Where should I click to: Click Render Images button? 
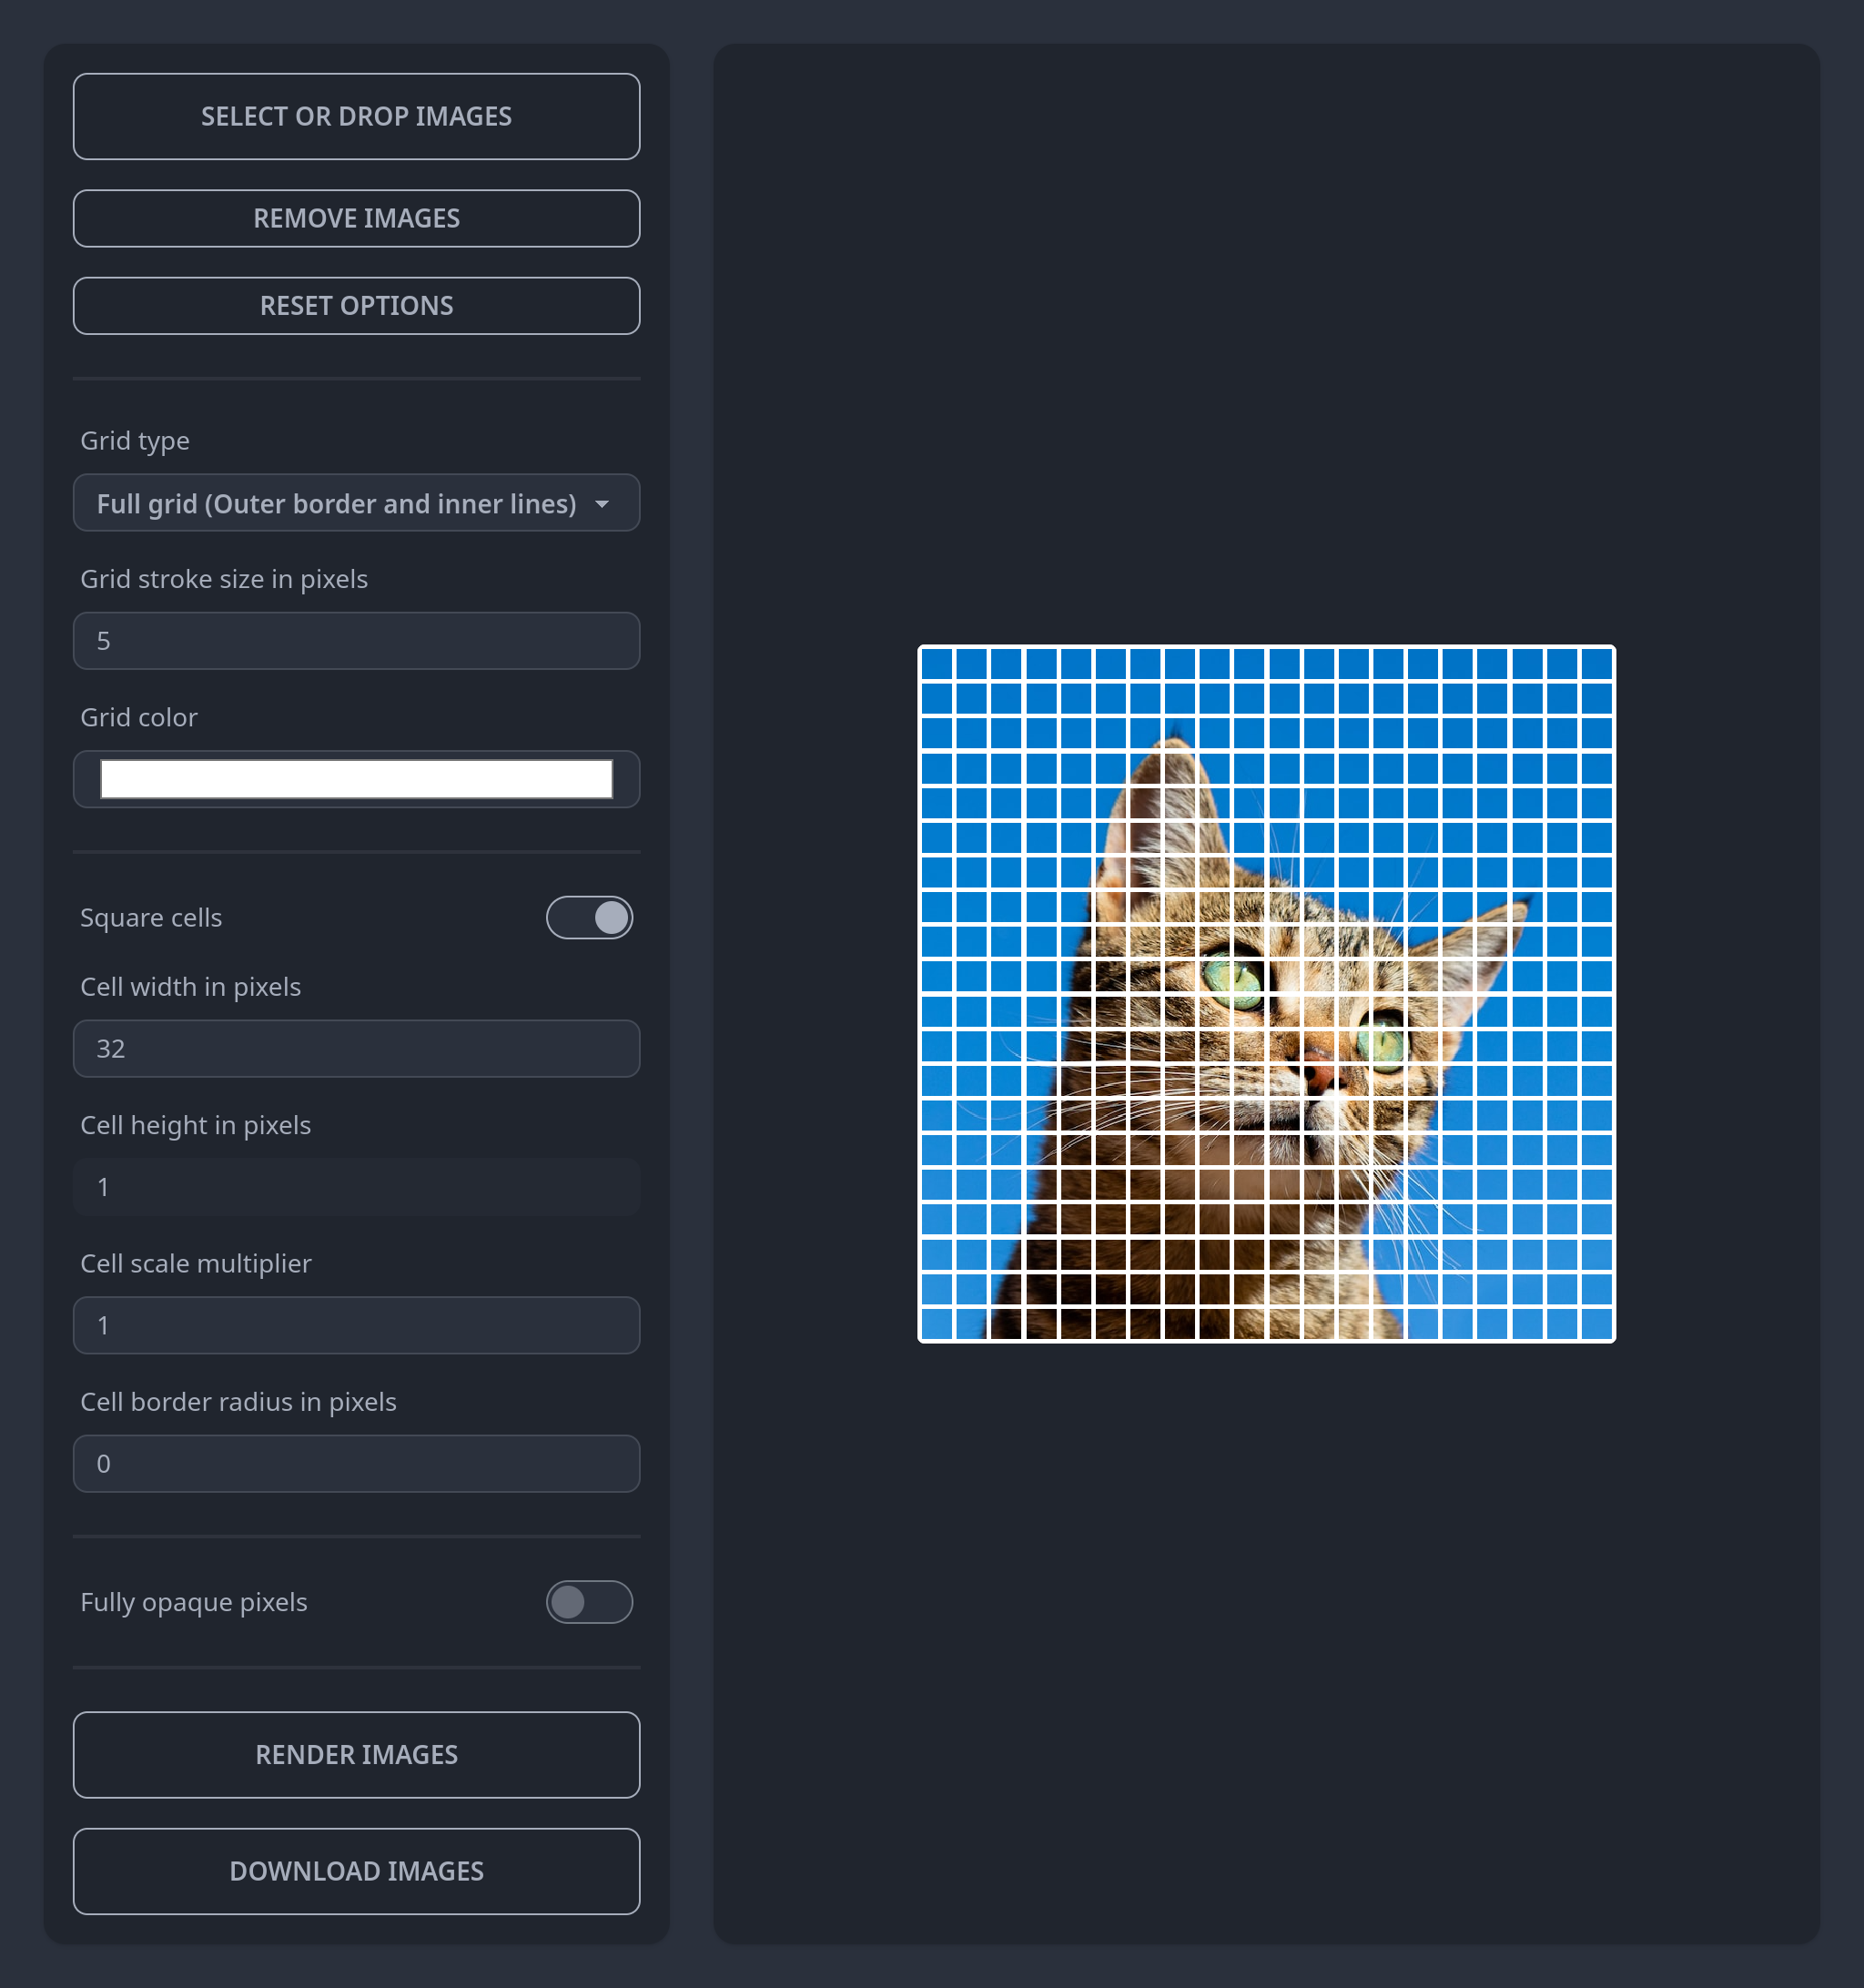point(356,1755)
